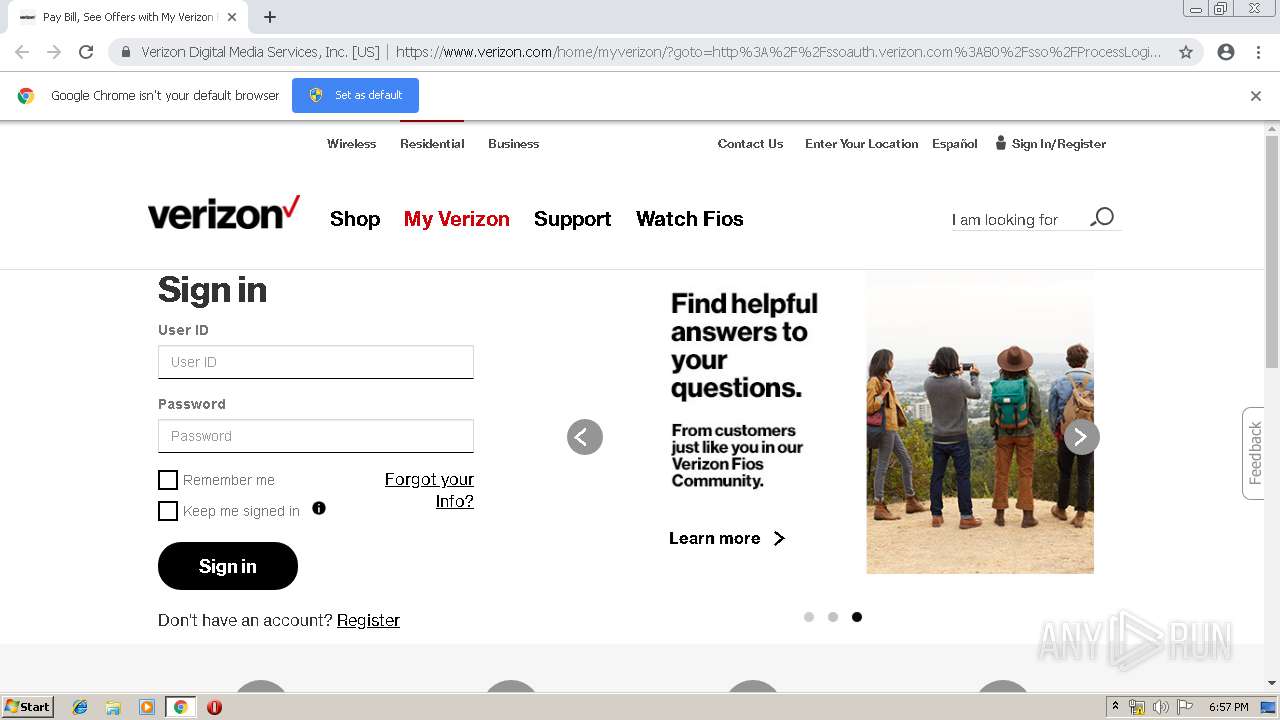
Task: Open the My Verizon menu
Action: click(x=457, y=219)
